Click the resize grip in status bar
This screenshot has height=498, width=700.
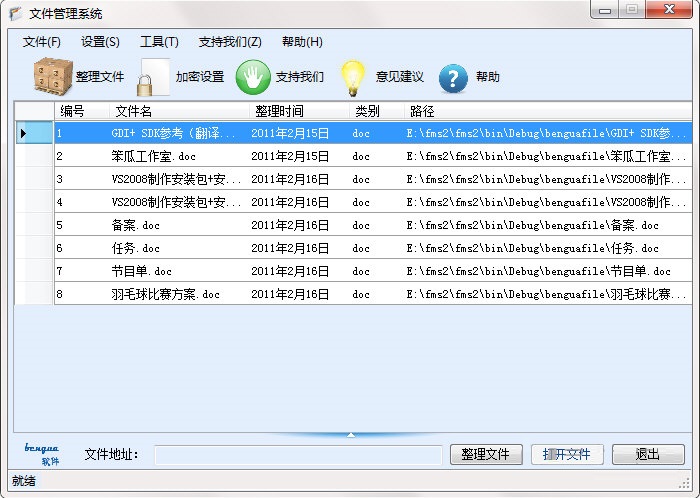pos(684,483)
